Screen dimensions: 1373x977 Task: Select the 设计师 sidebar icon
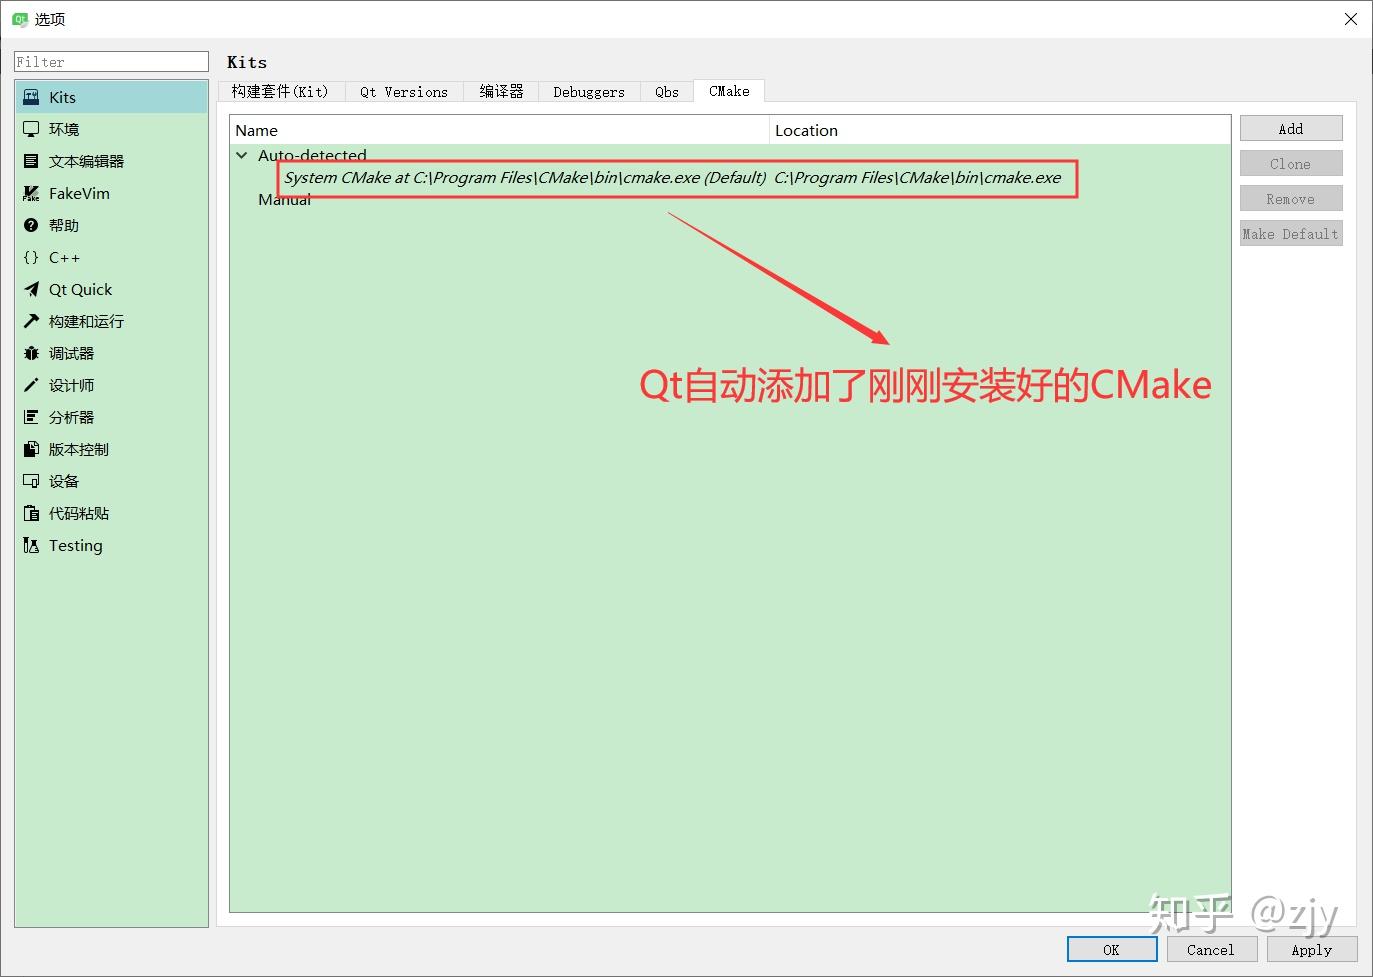pyautogui.click(x=70, y=385)
